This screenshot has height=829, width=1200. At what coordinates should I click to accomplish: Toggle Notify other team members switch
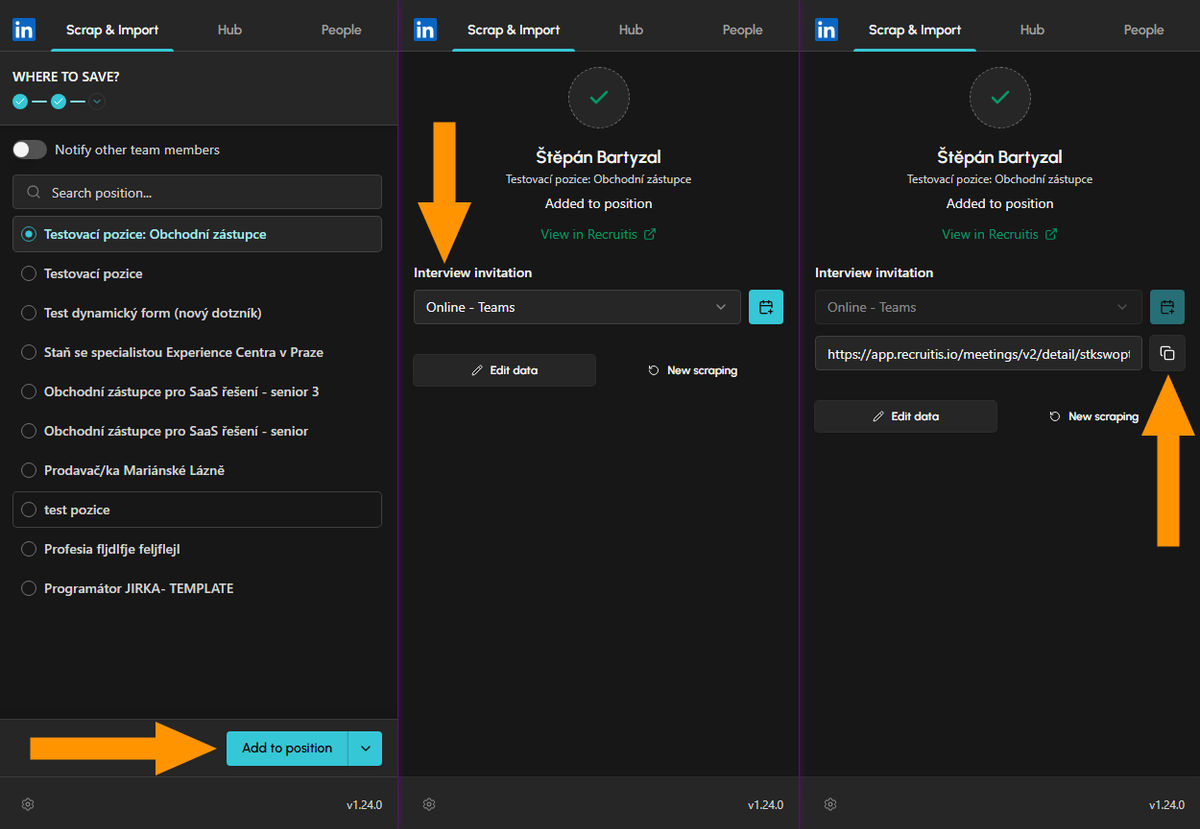tap(29, 149)
